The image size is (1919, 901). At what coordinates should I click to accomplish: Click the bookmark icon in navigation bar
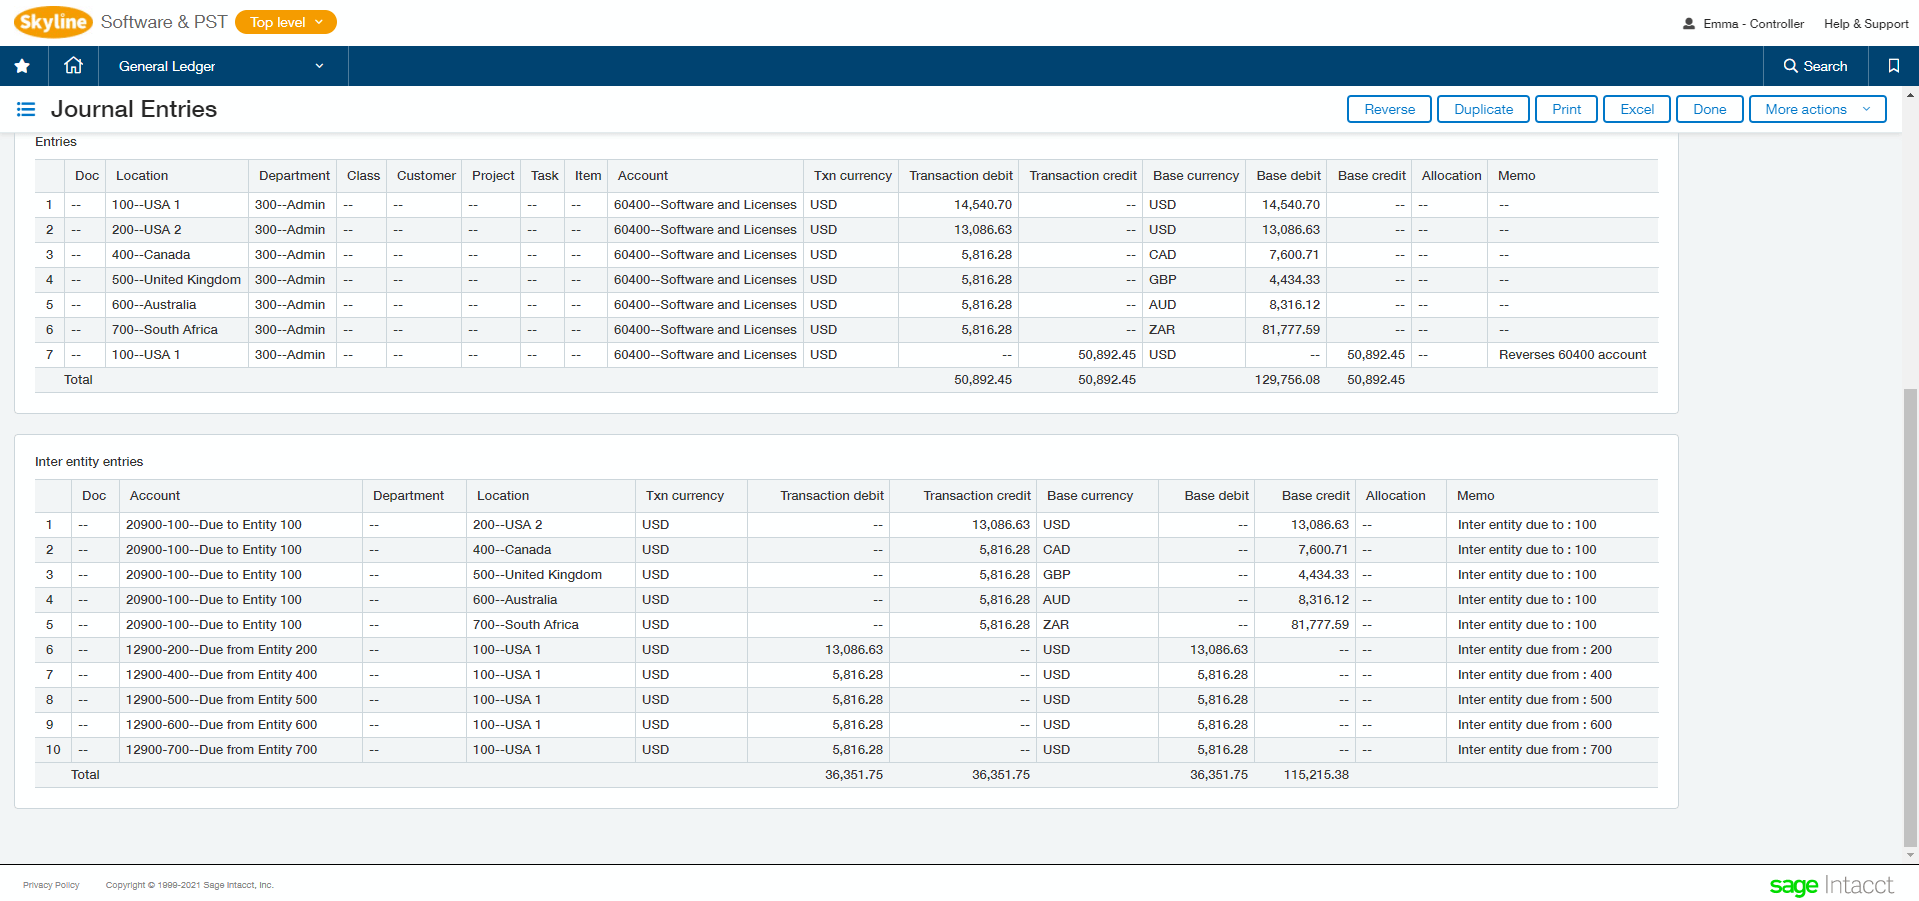tap(1892, 65)
